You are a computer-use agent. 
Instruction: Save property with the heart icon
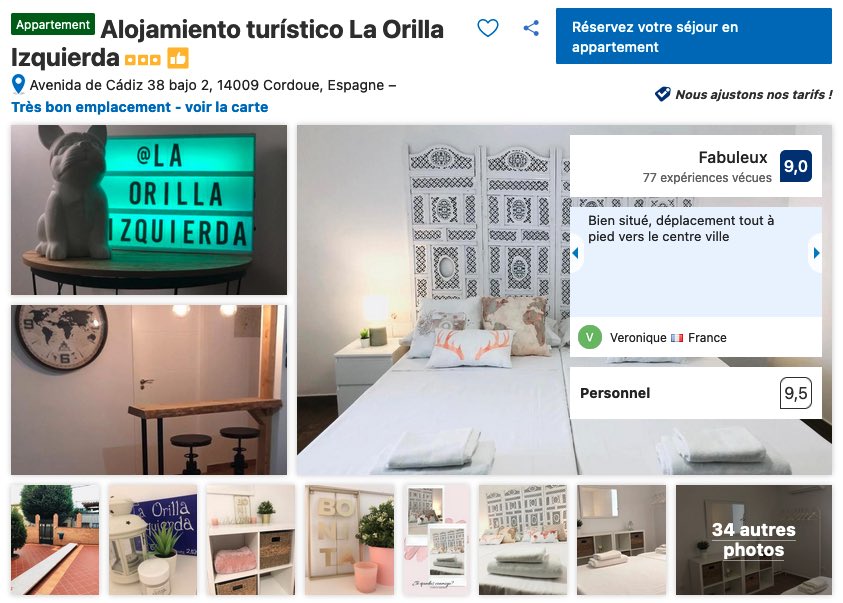488,28
